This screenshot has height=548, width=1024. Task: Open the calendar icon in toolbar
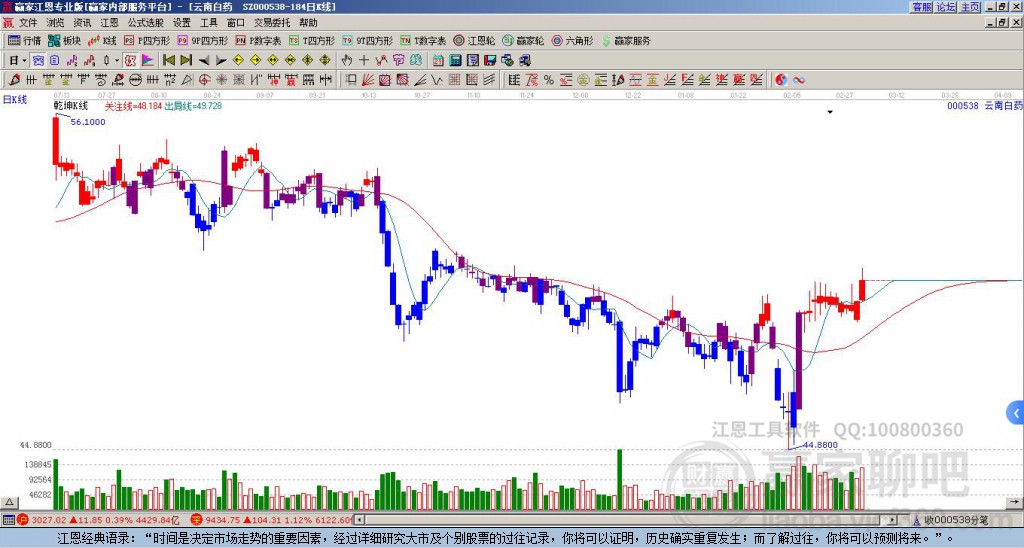click(438, 61)
